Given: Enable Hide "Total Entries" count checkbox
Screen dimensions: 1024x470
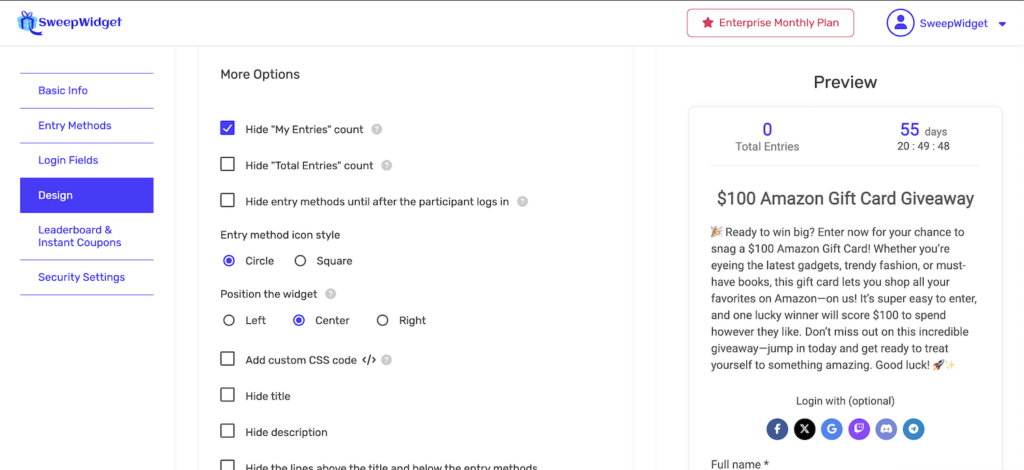Looking at the screenshot, I should (x=228, y=164).
